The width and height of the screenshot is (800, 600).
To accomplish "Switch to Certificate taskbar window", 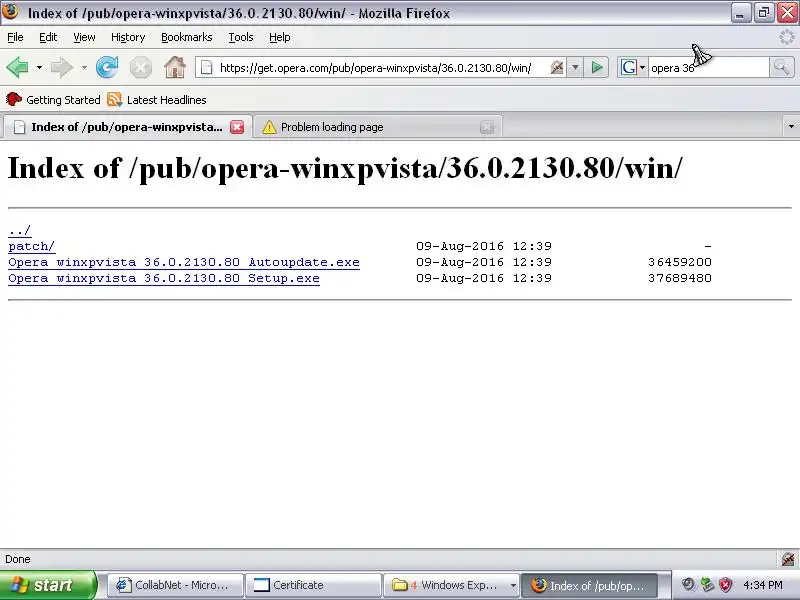I will 313,585.
